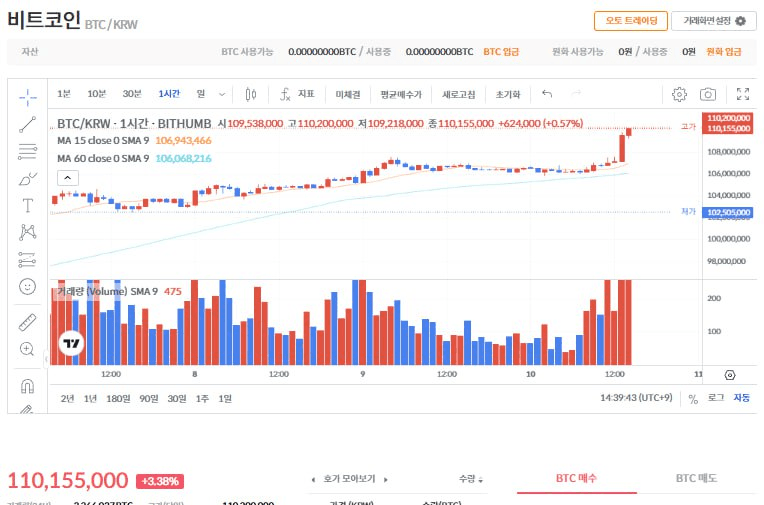
Task: Set chart range to 1년
Action: pos(90,399)
